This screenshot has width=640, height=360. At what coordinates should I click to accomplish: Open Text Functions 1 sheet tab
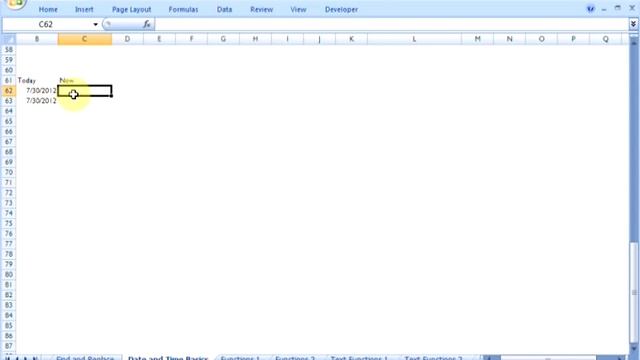tap(359, 358)
